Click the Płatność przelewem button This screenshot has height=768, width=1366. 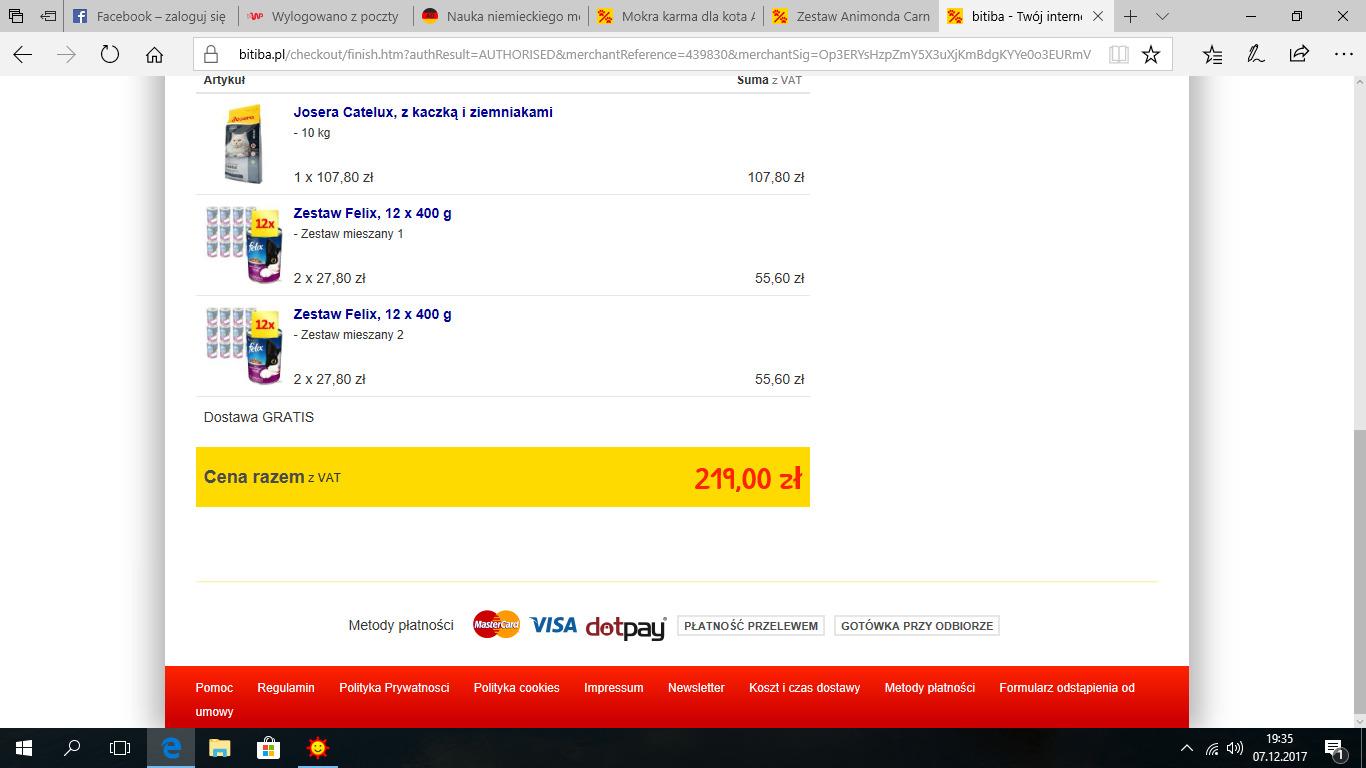[751, 626]
